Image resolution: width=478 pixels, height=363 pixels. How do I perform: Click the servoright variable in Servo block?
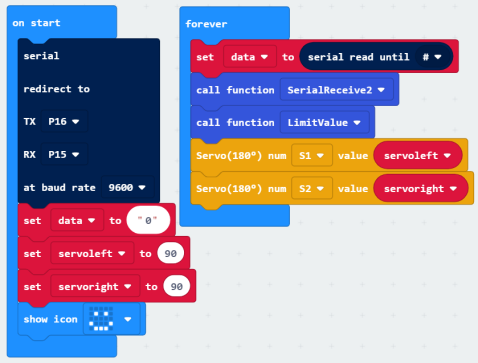[421, 189]
